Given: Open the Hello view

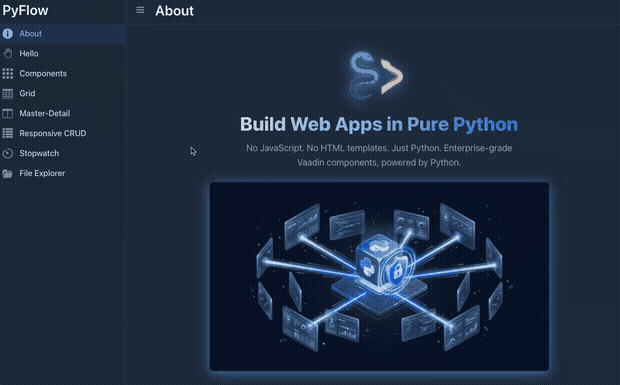Looking at the screenshot, I should (x=62, y=53).
